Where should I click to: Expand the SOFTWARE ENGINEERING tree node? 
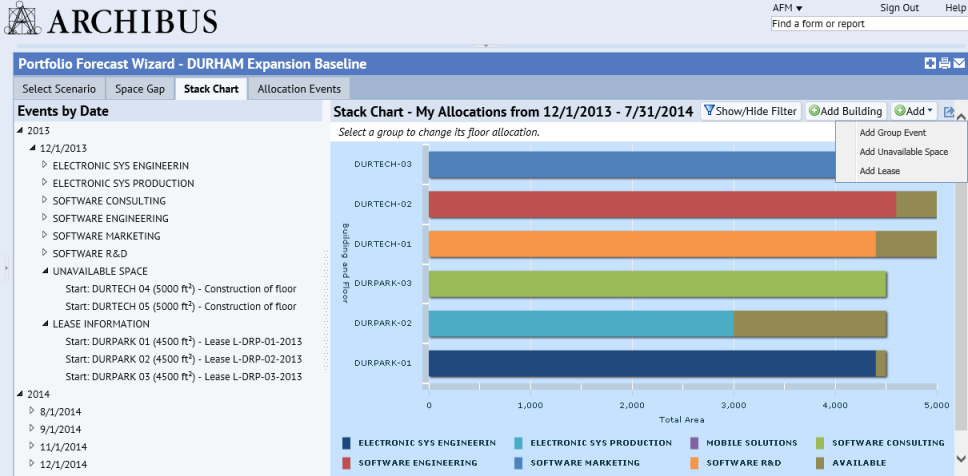[x=44, y=218]
